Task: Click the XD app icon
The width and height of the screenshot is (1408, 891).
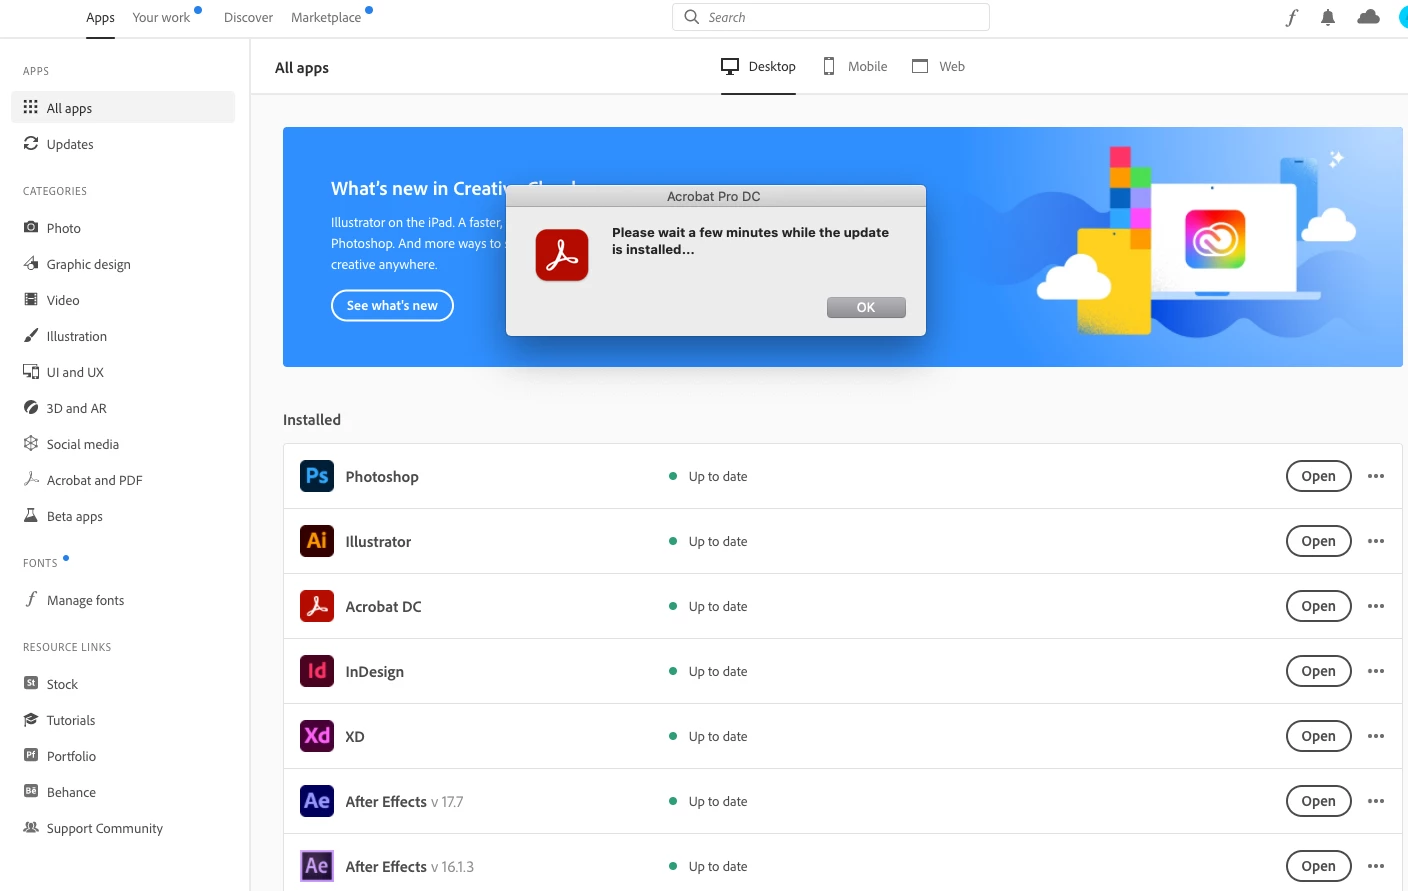Action: coord(317,736)
